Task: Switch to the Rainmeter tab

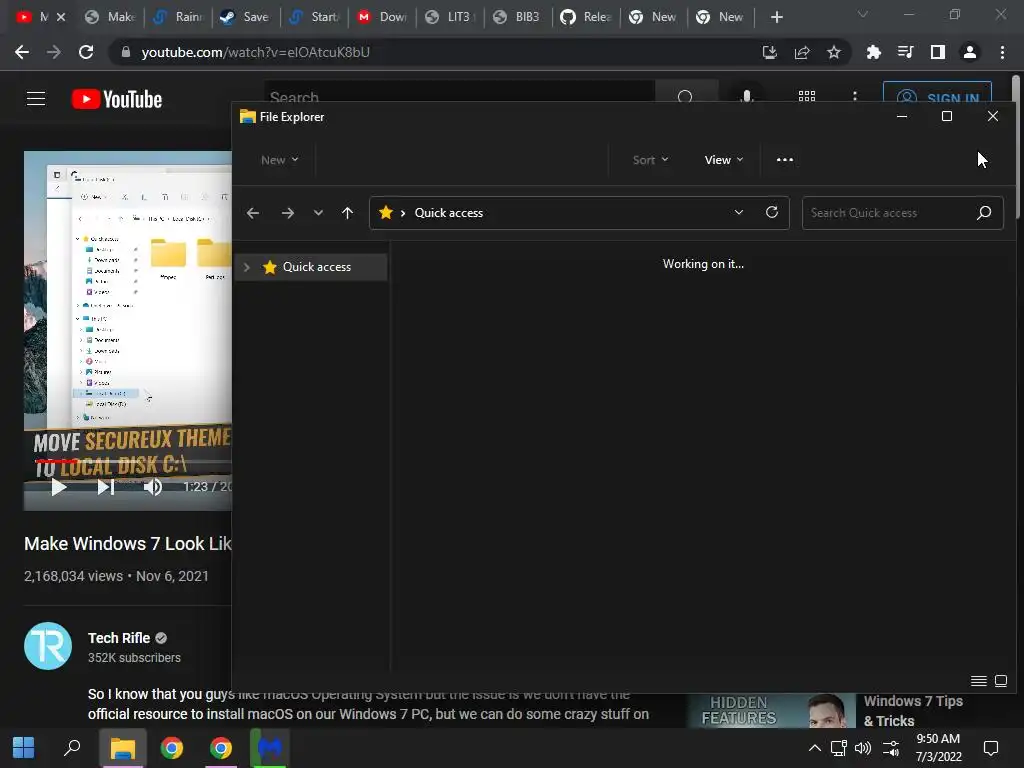Action: click(177, 17)
